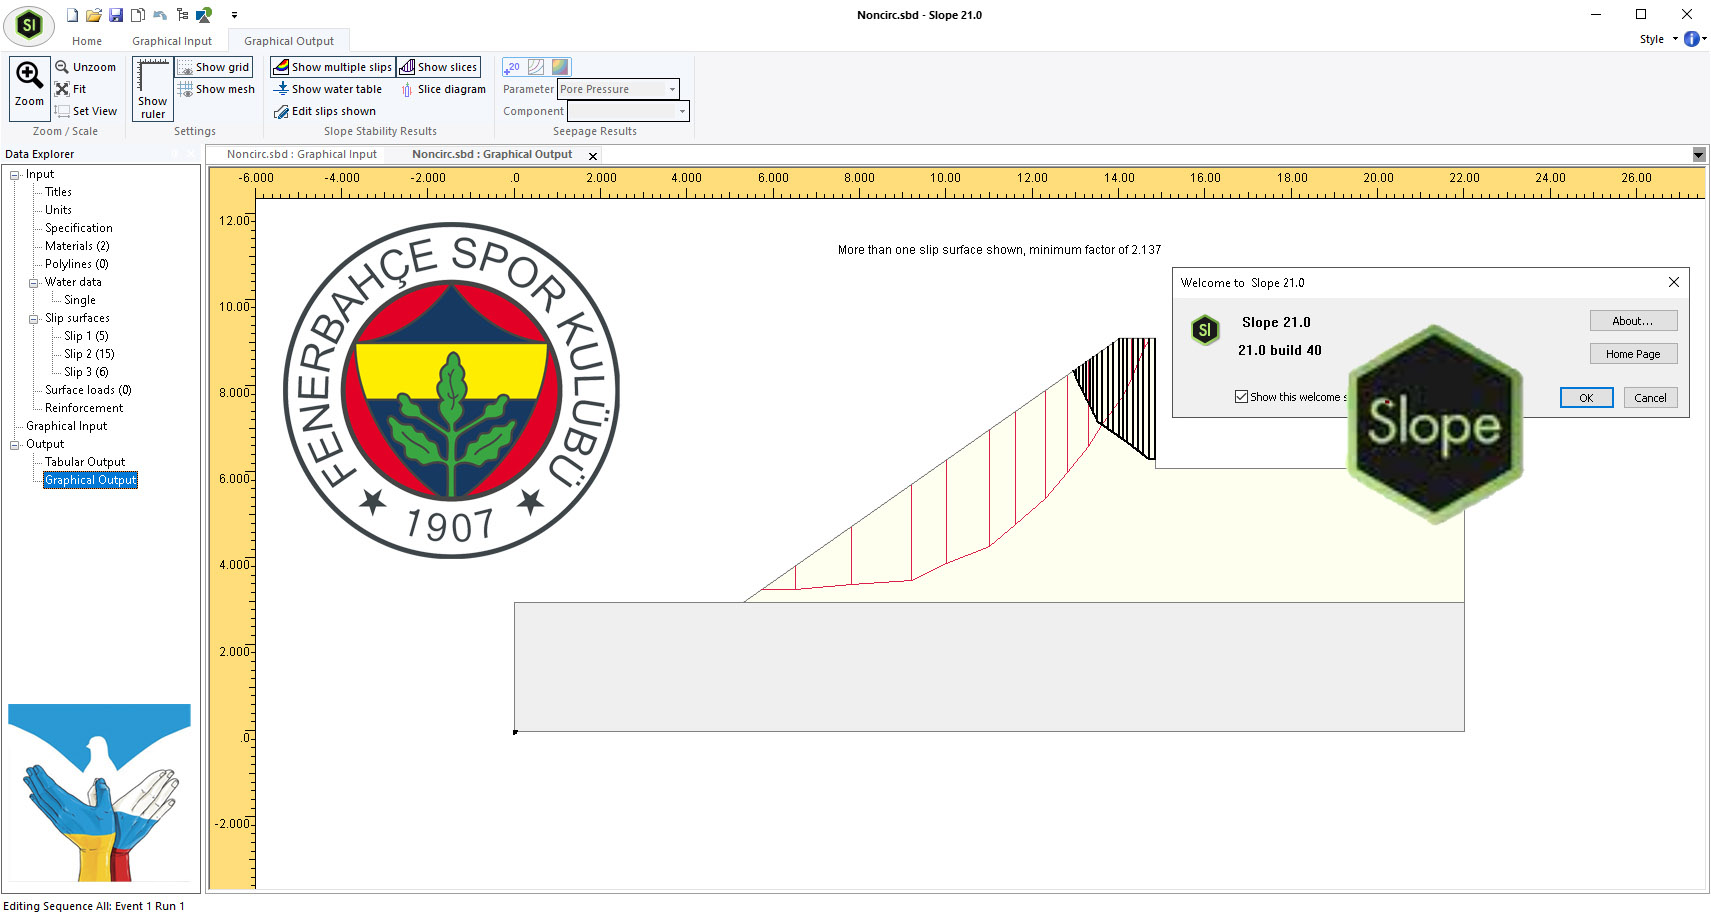
Task: Click the +20 contour labels icon
Action: (x=512, y=66)
